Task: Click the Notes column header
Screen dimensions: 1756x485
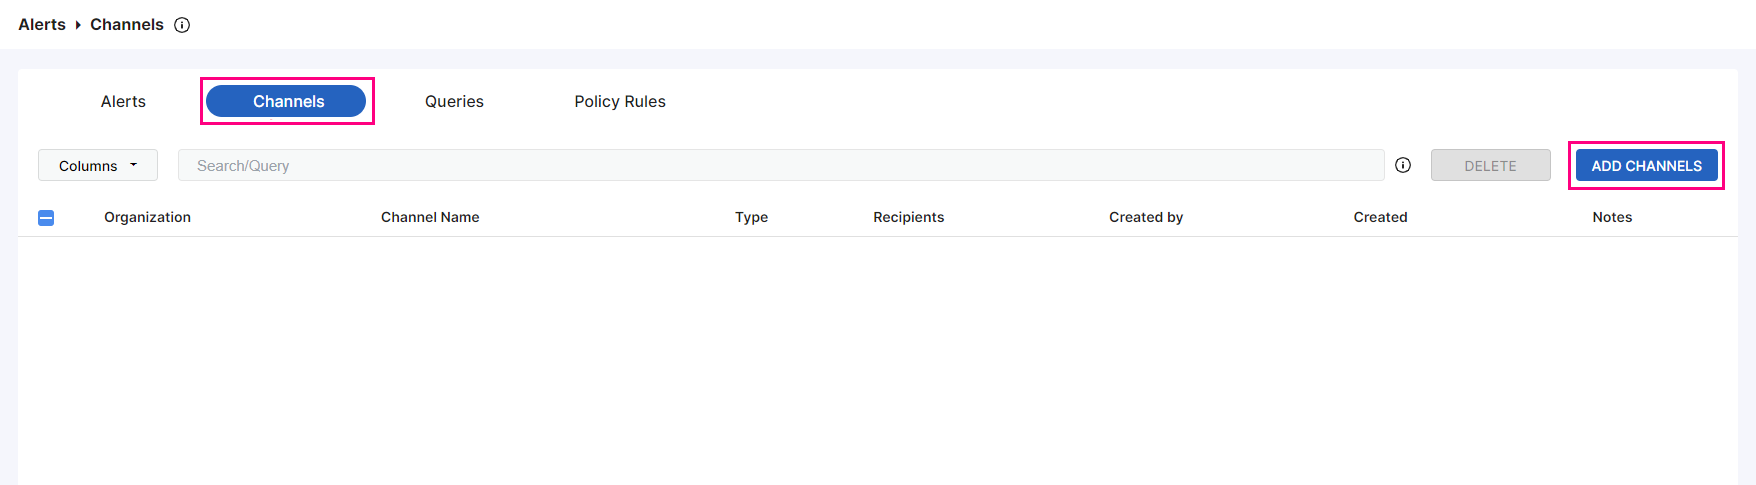Action: pos(1612,217)
